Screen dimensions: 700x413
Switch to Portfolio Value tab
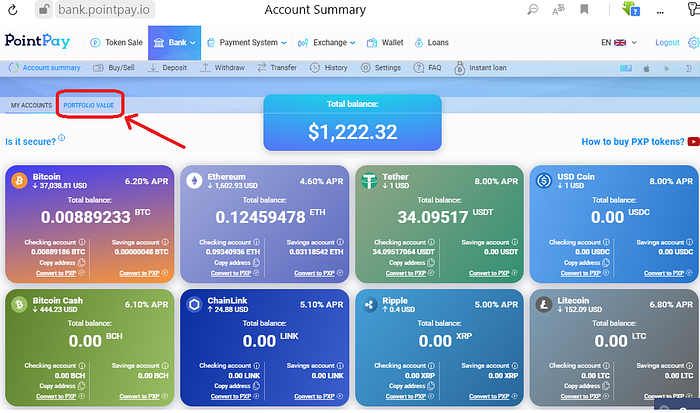[x=89, y=105]
